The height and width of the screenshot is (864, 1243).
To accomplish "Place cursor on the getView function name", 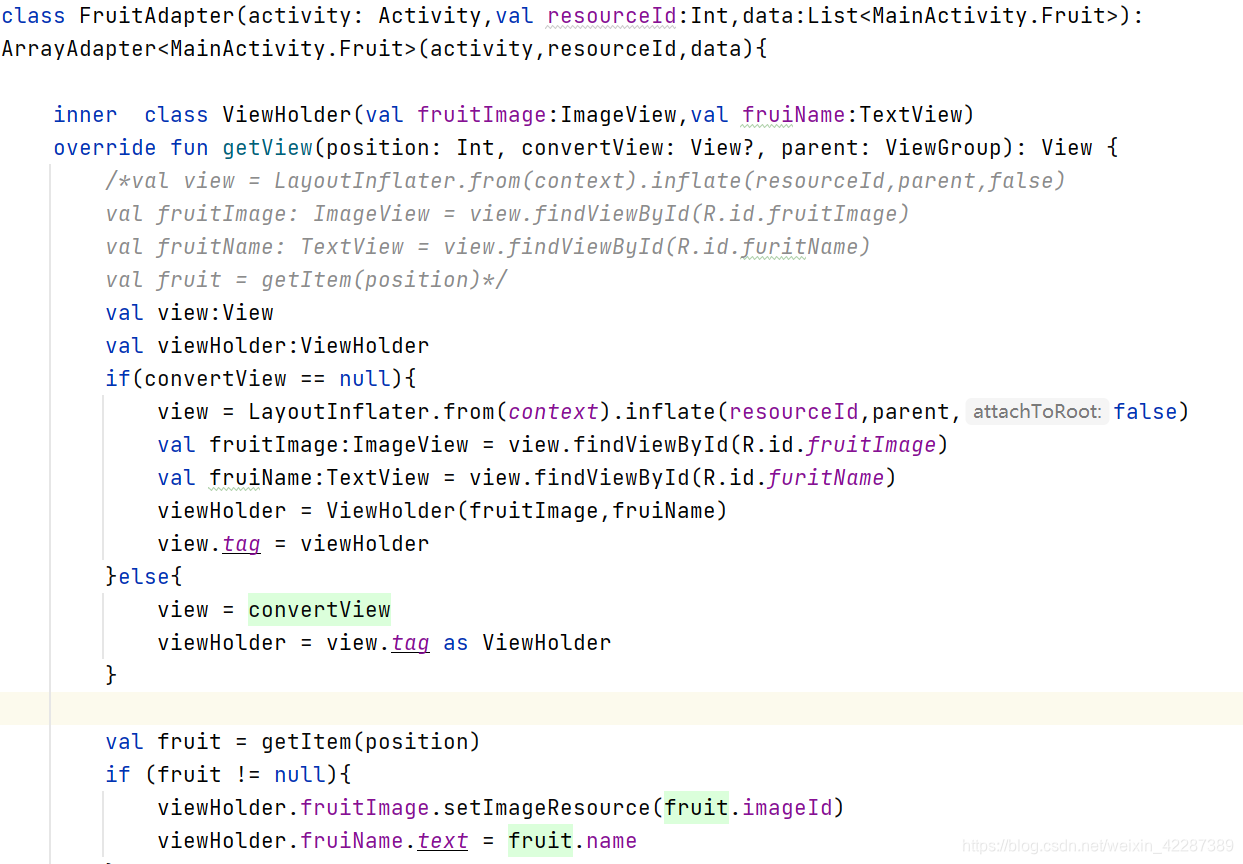I will point(268,148).
